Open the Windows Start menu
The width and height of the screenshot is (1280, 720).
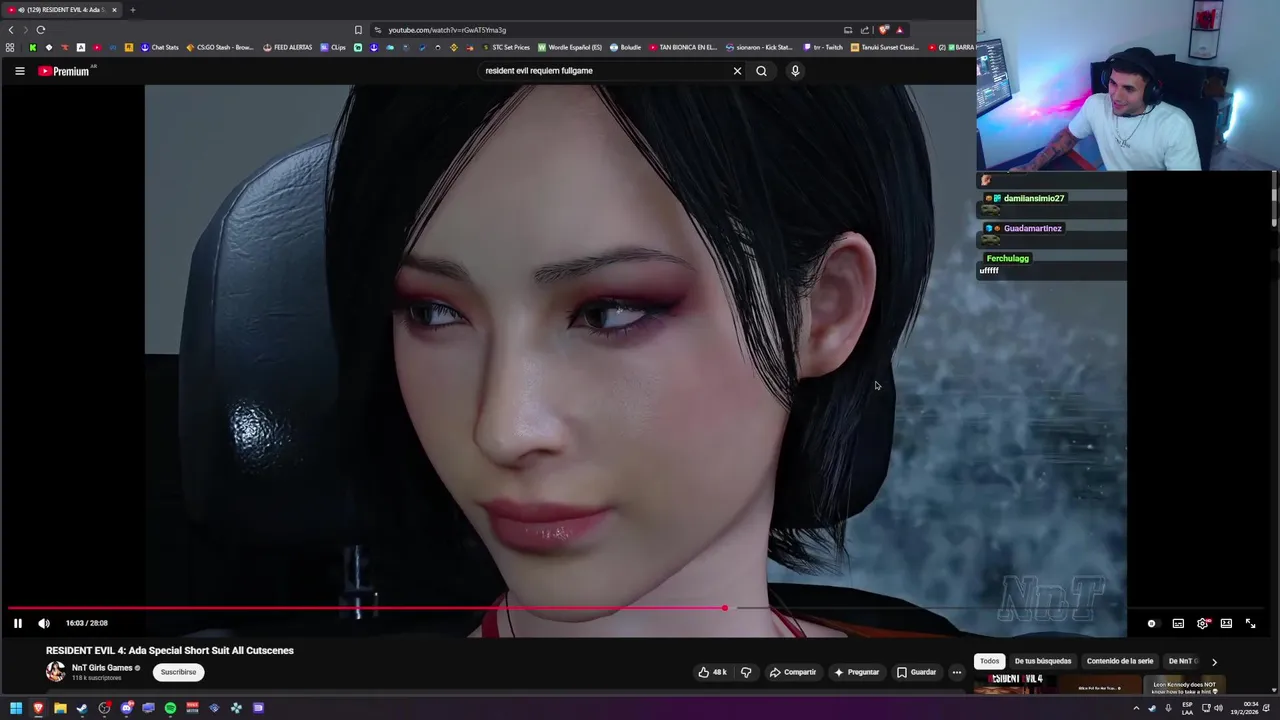click(16, 708)
